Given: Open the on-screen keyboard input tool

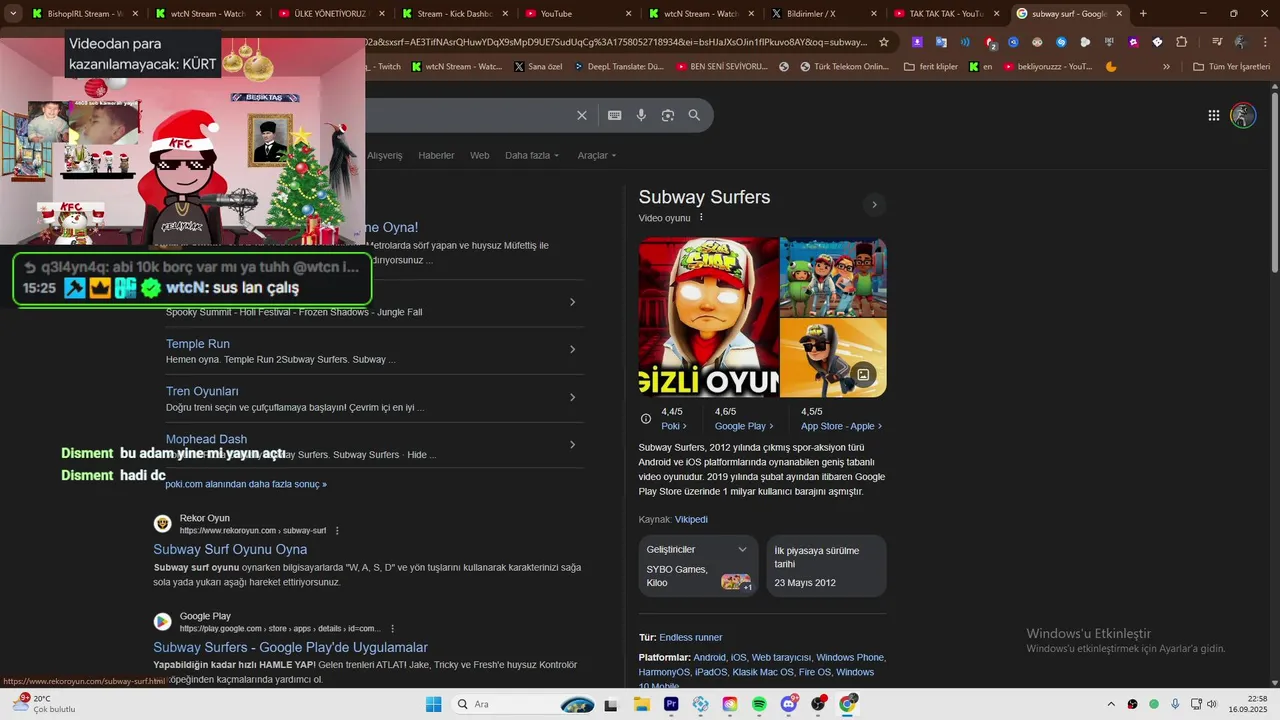Looking at the screenshot, I should pos(615,115).
